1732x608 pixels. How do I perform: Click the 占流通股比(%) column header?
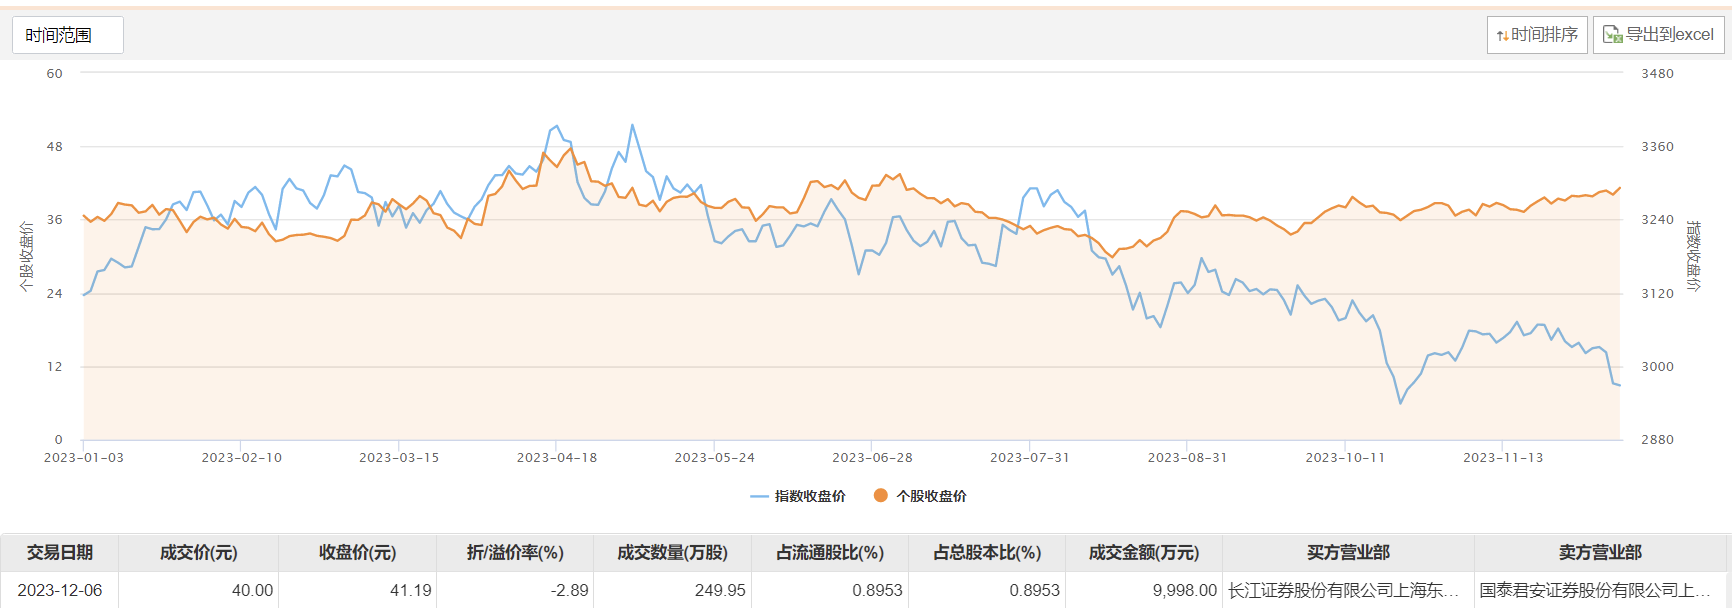click(830, 553)
